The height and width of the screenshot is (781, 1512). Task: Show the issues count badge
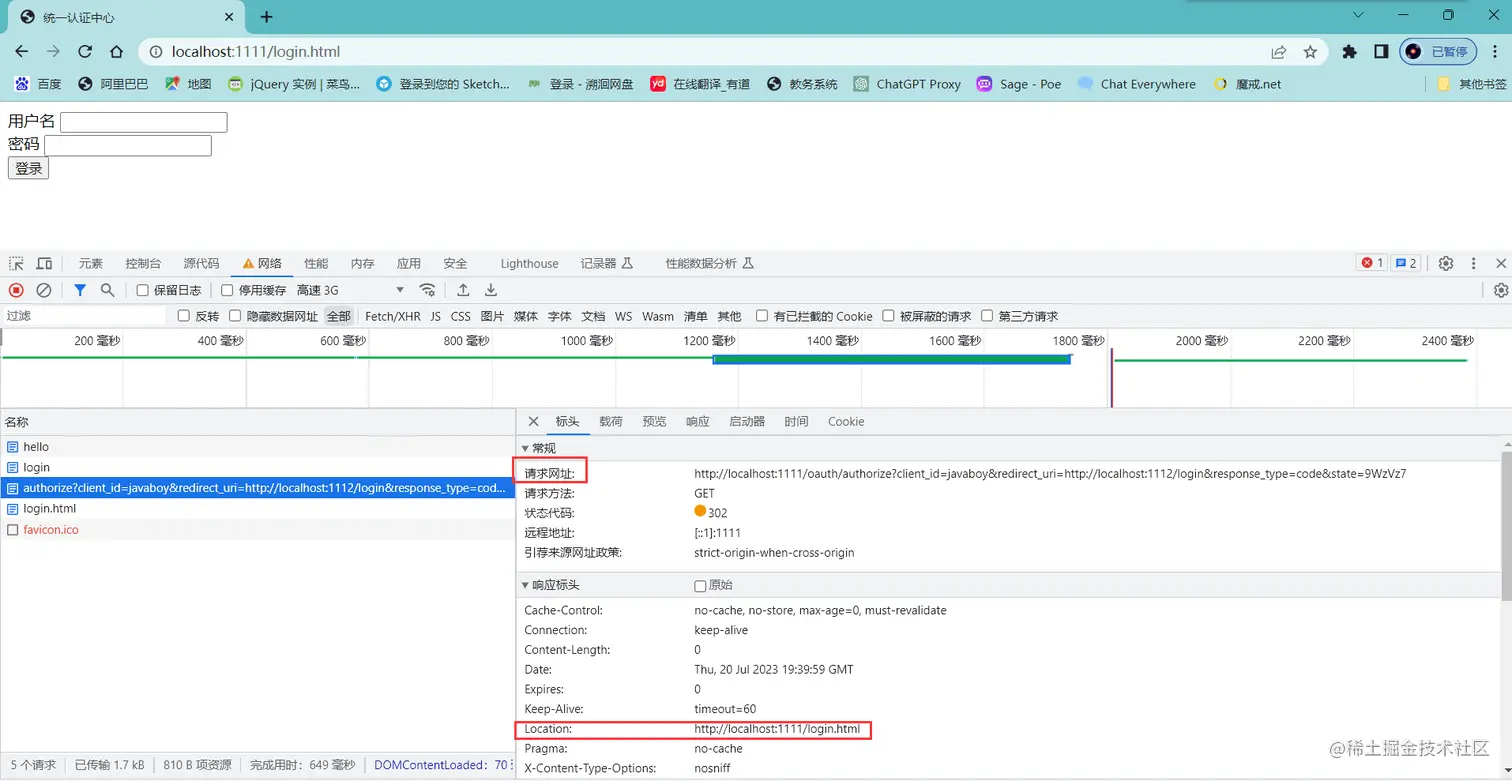click(x=1406, y=263)
